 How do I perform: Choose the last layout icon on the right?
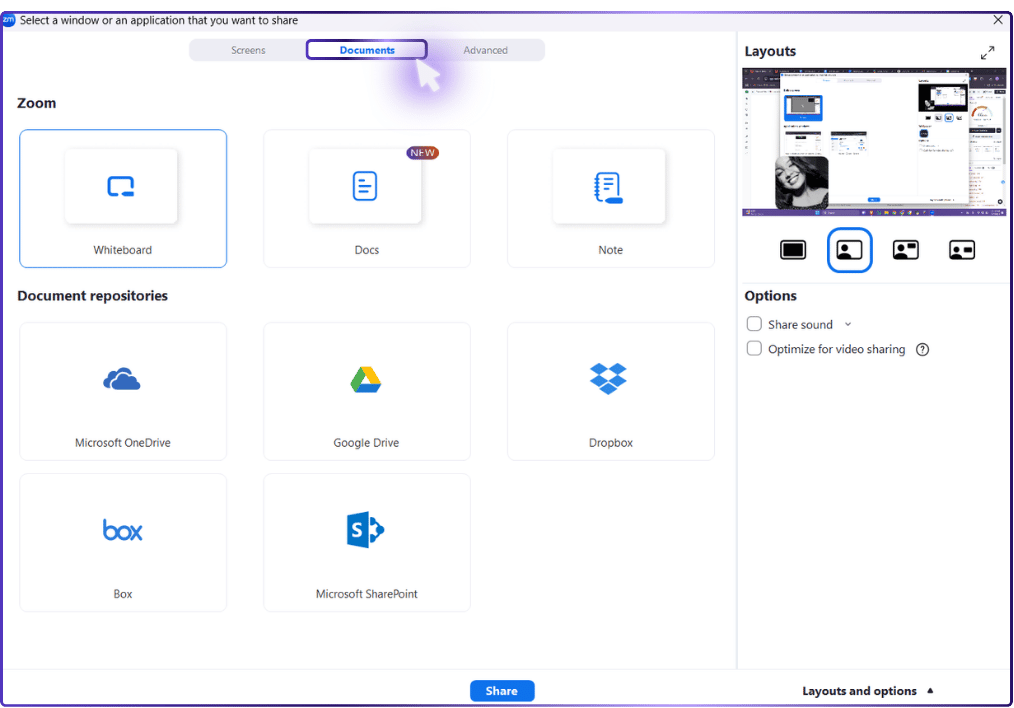click(962, 250)
